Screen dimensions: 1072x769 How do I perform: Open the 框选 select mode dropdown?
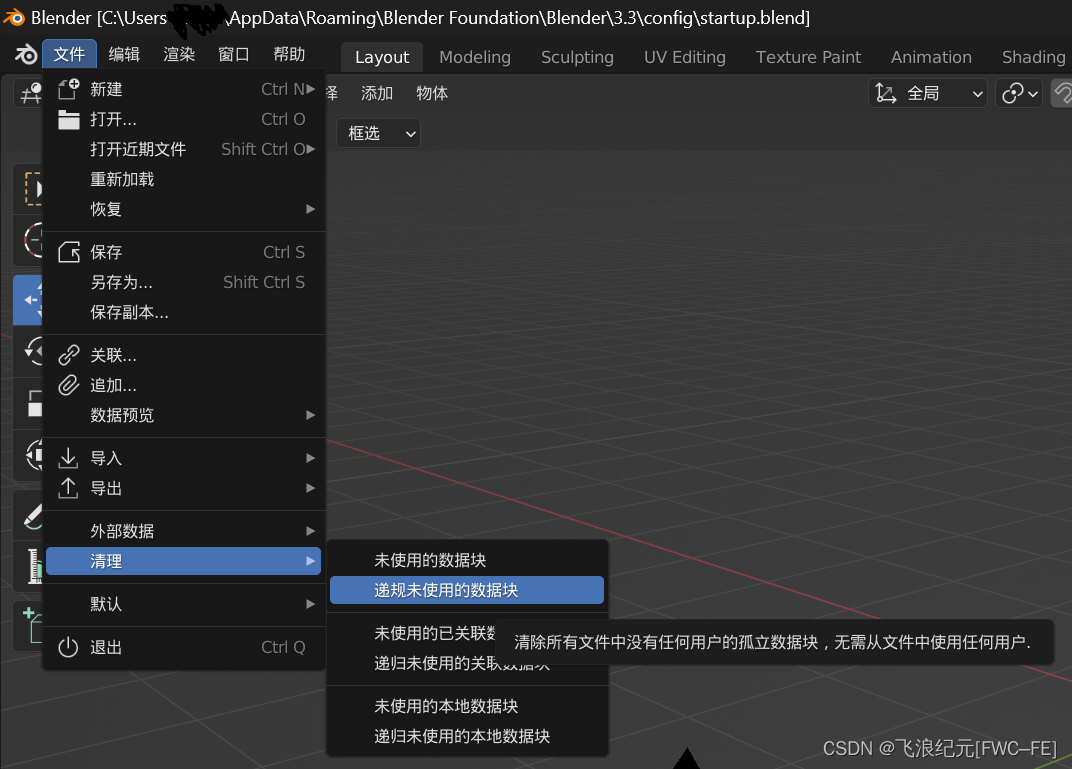click(x=379, y=133)
